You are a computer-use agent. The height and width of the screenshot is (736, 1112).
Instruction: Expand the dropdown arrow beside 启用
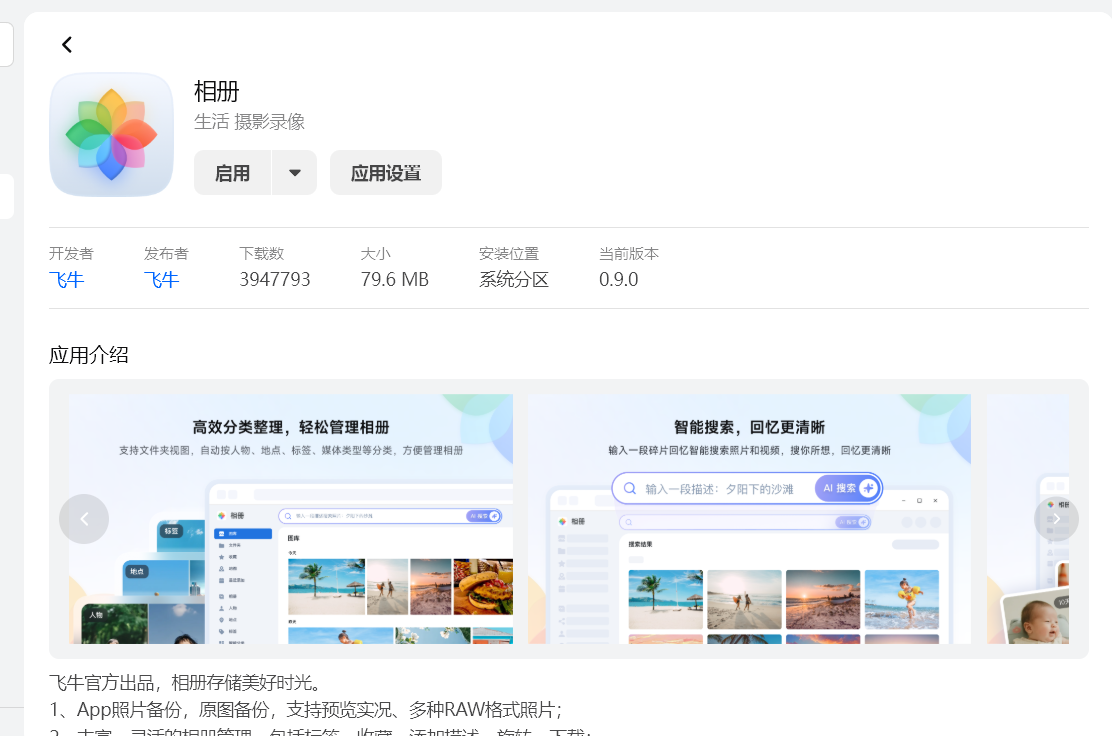[294, 173]
